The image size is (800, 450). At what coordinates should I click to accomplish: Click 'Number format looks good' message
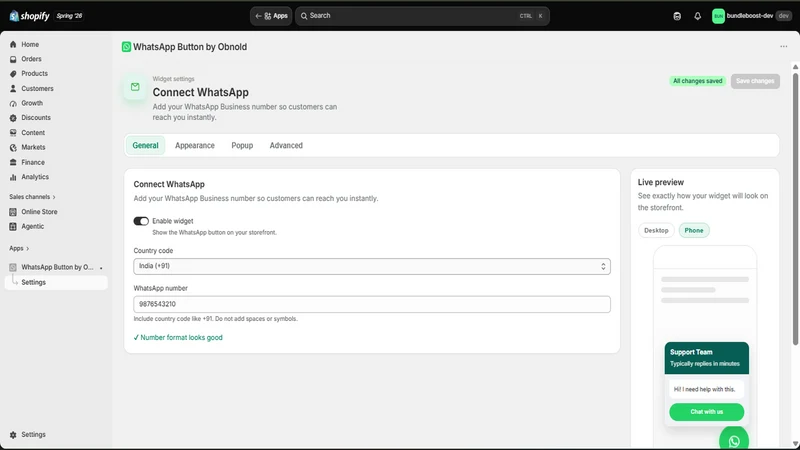178,338
